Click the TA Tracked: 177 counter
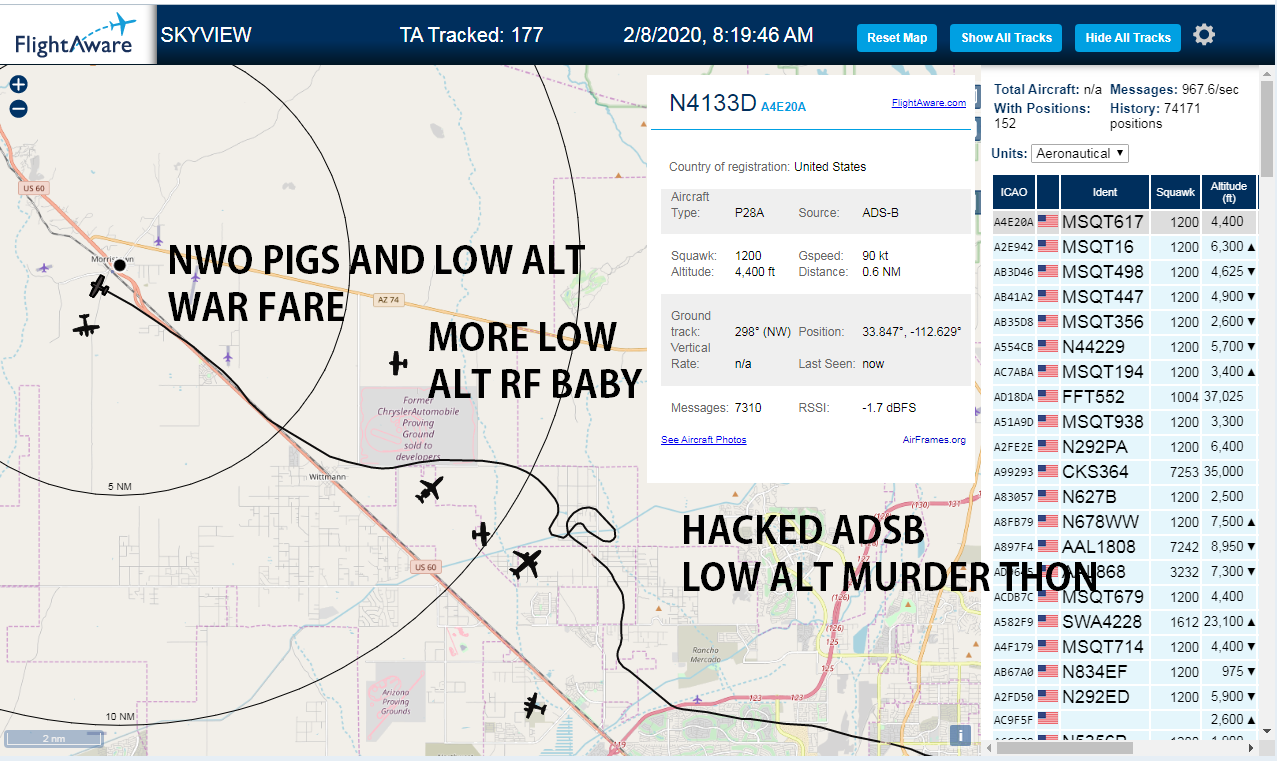 coord(471,35)
